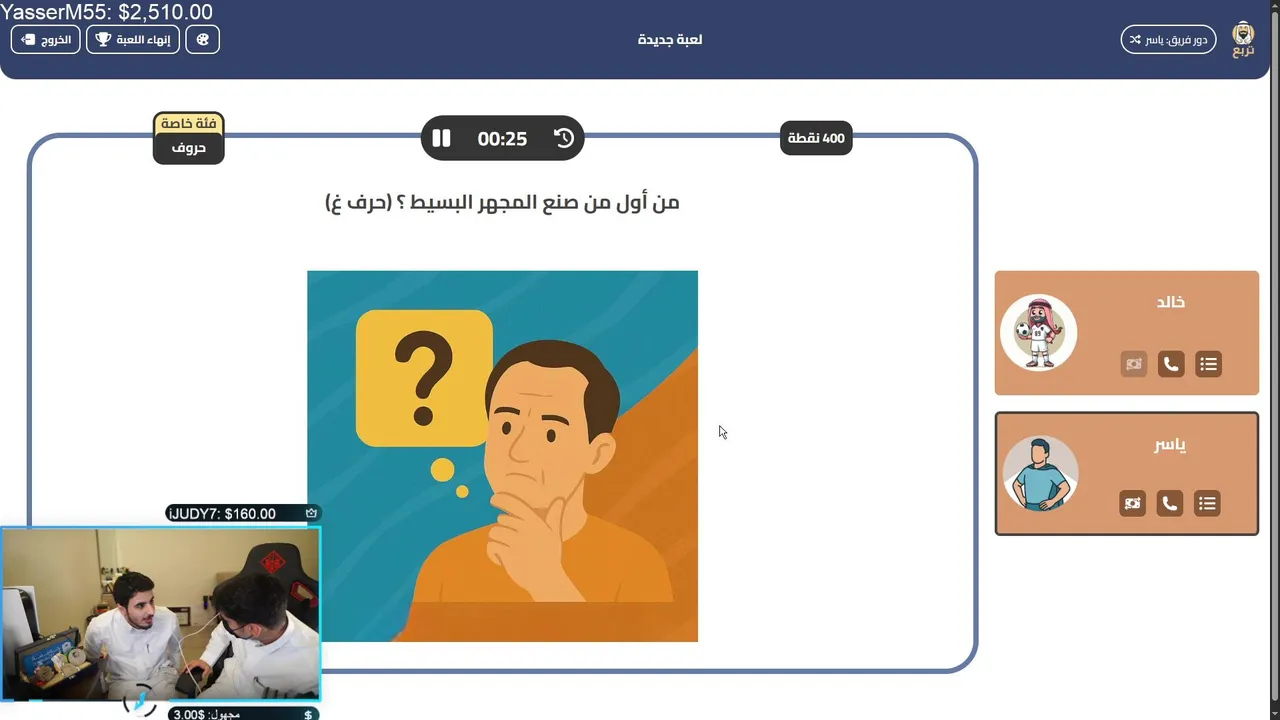Use ياسر team's phone call lifeline

coord(1170,503)
